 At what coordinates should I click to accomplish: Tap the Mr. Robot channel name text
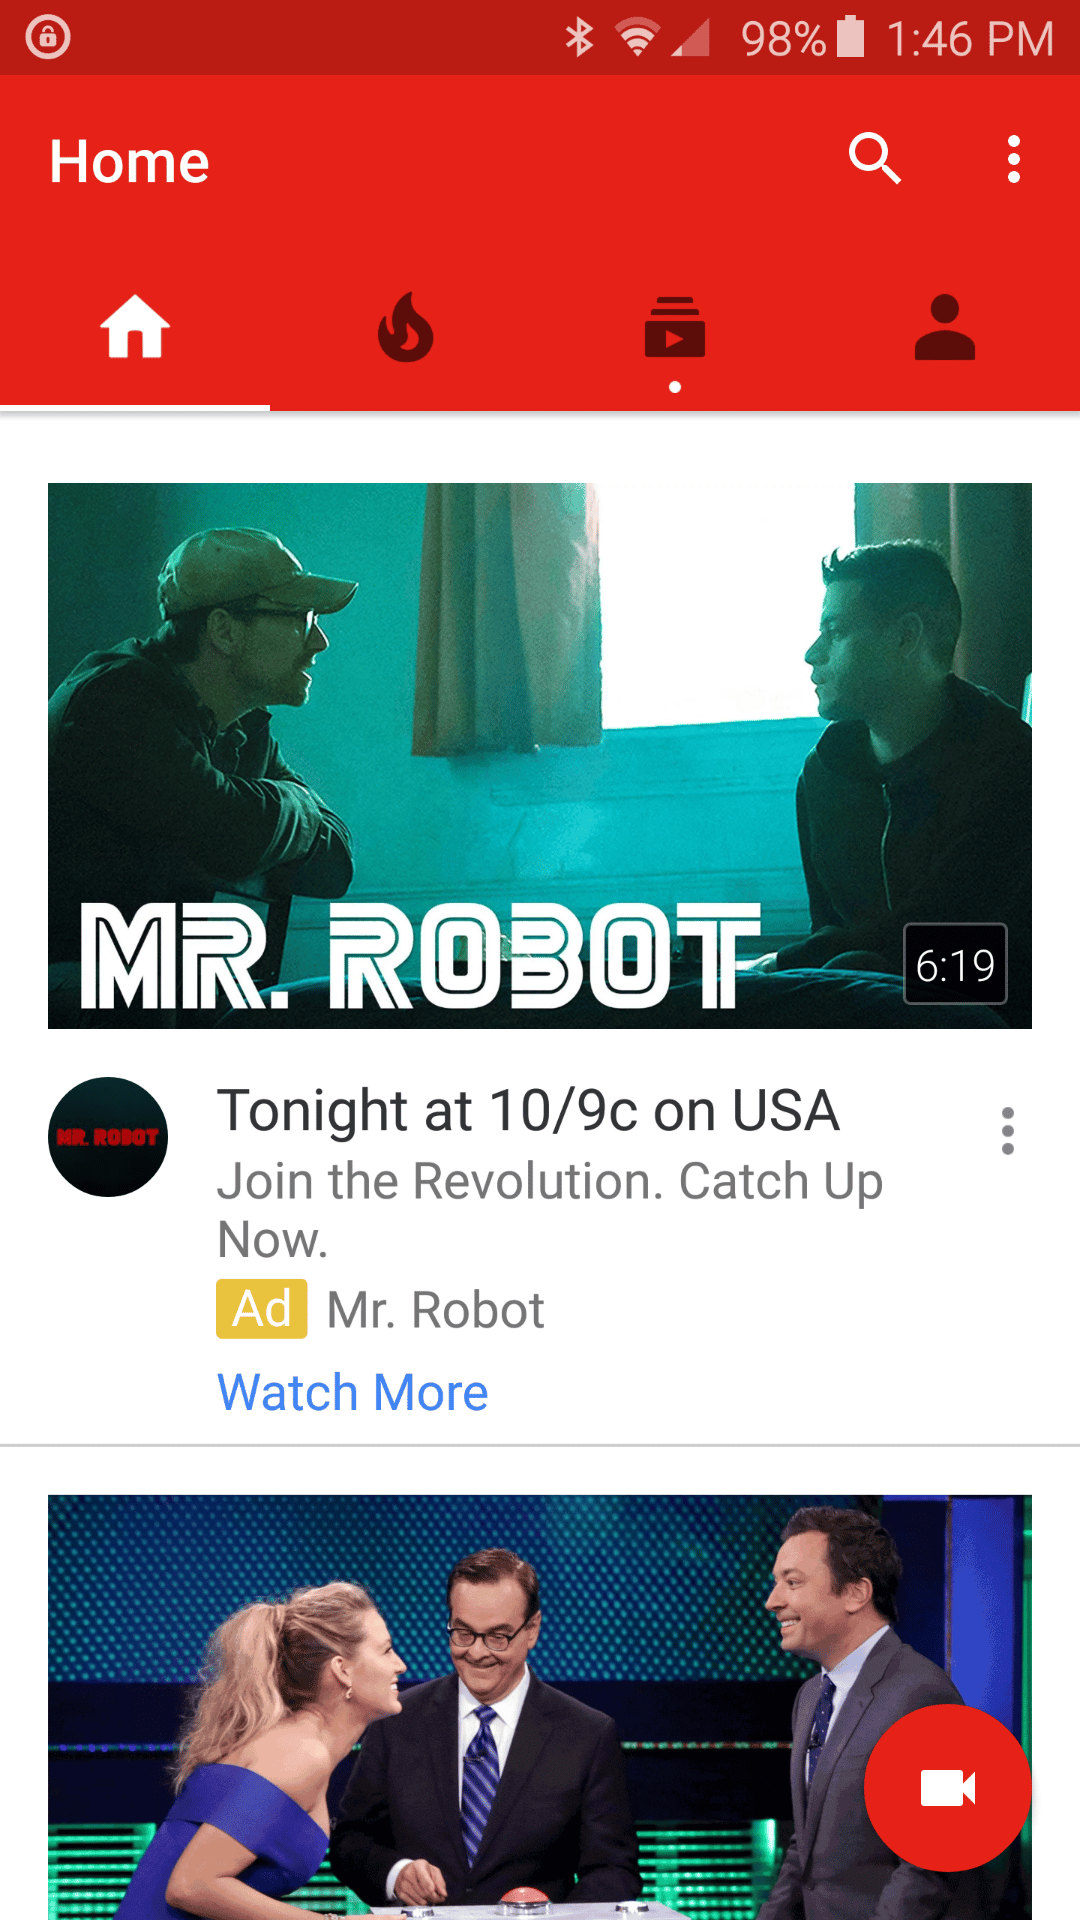(436, 1310)
